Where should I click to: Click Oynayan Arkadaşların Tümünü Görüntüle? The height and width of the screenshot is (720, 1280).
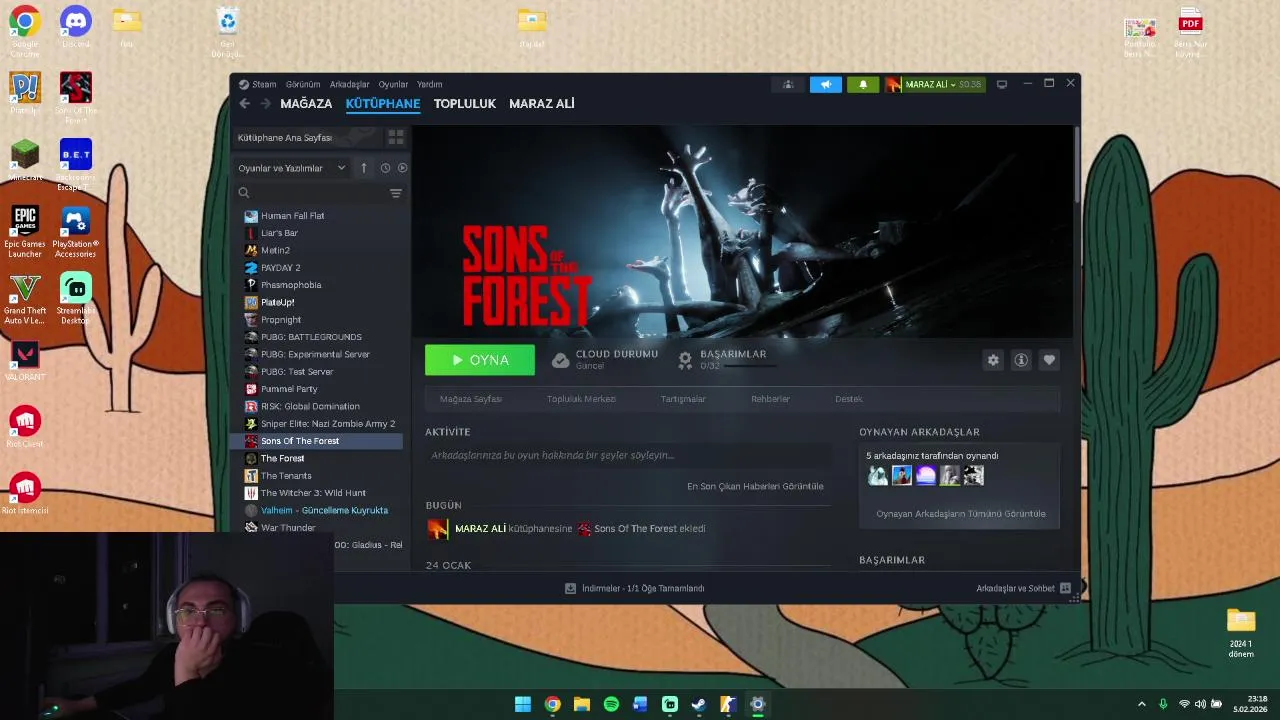pyautogui.click(x=961, y=514)
